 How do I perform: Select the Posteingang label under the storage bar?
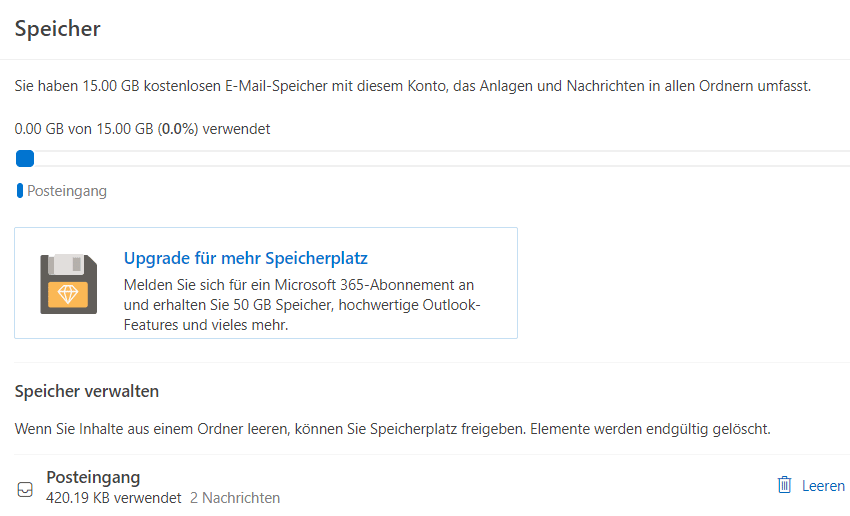pyautogui.click(x=67, y=191)
